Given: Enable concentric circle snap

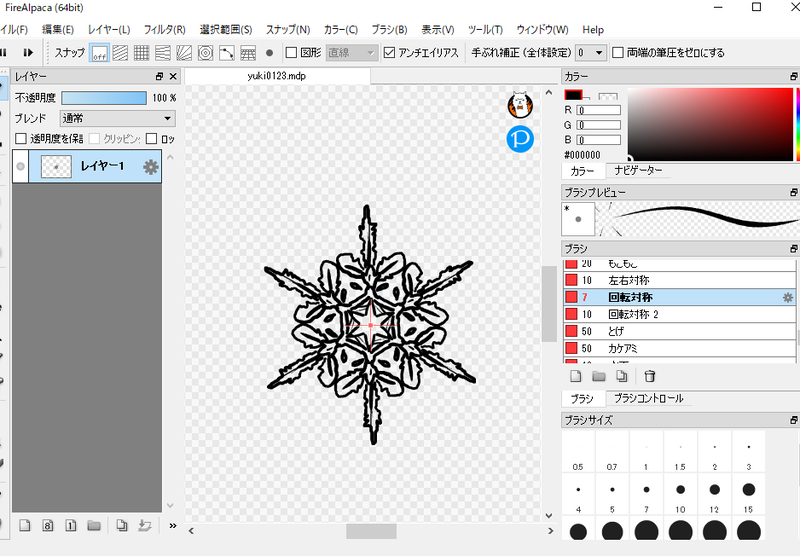Looking at the screenshot, I should pyautogui.click(x=205, y=53).
